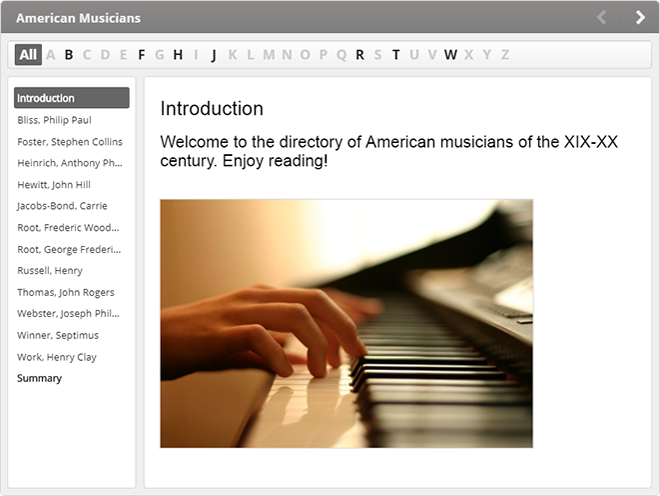Filter musicians by letter B

point(69,54)
